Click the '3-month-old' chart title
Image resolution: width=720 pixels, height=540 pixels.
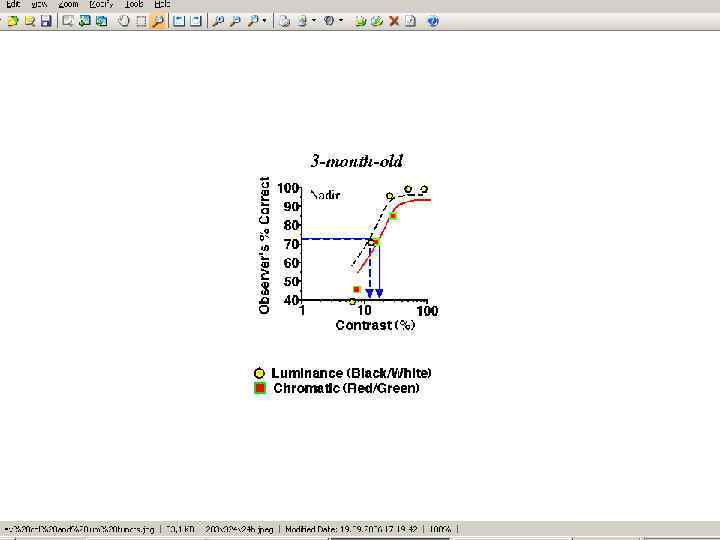[x=357, y=161]
